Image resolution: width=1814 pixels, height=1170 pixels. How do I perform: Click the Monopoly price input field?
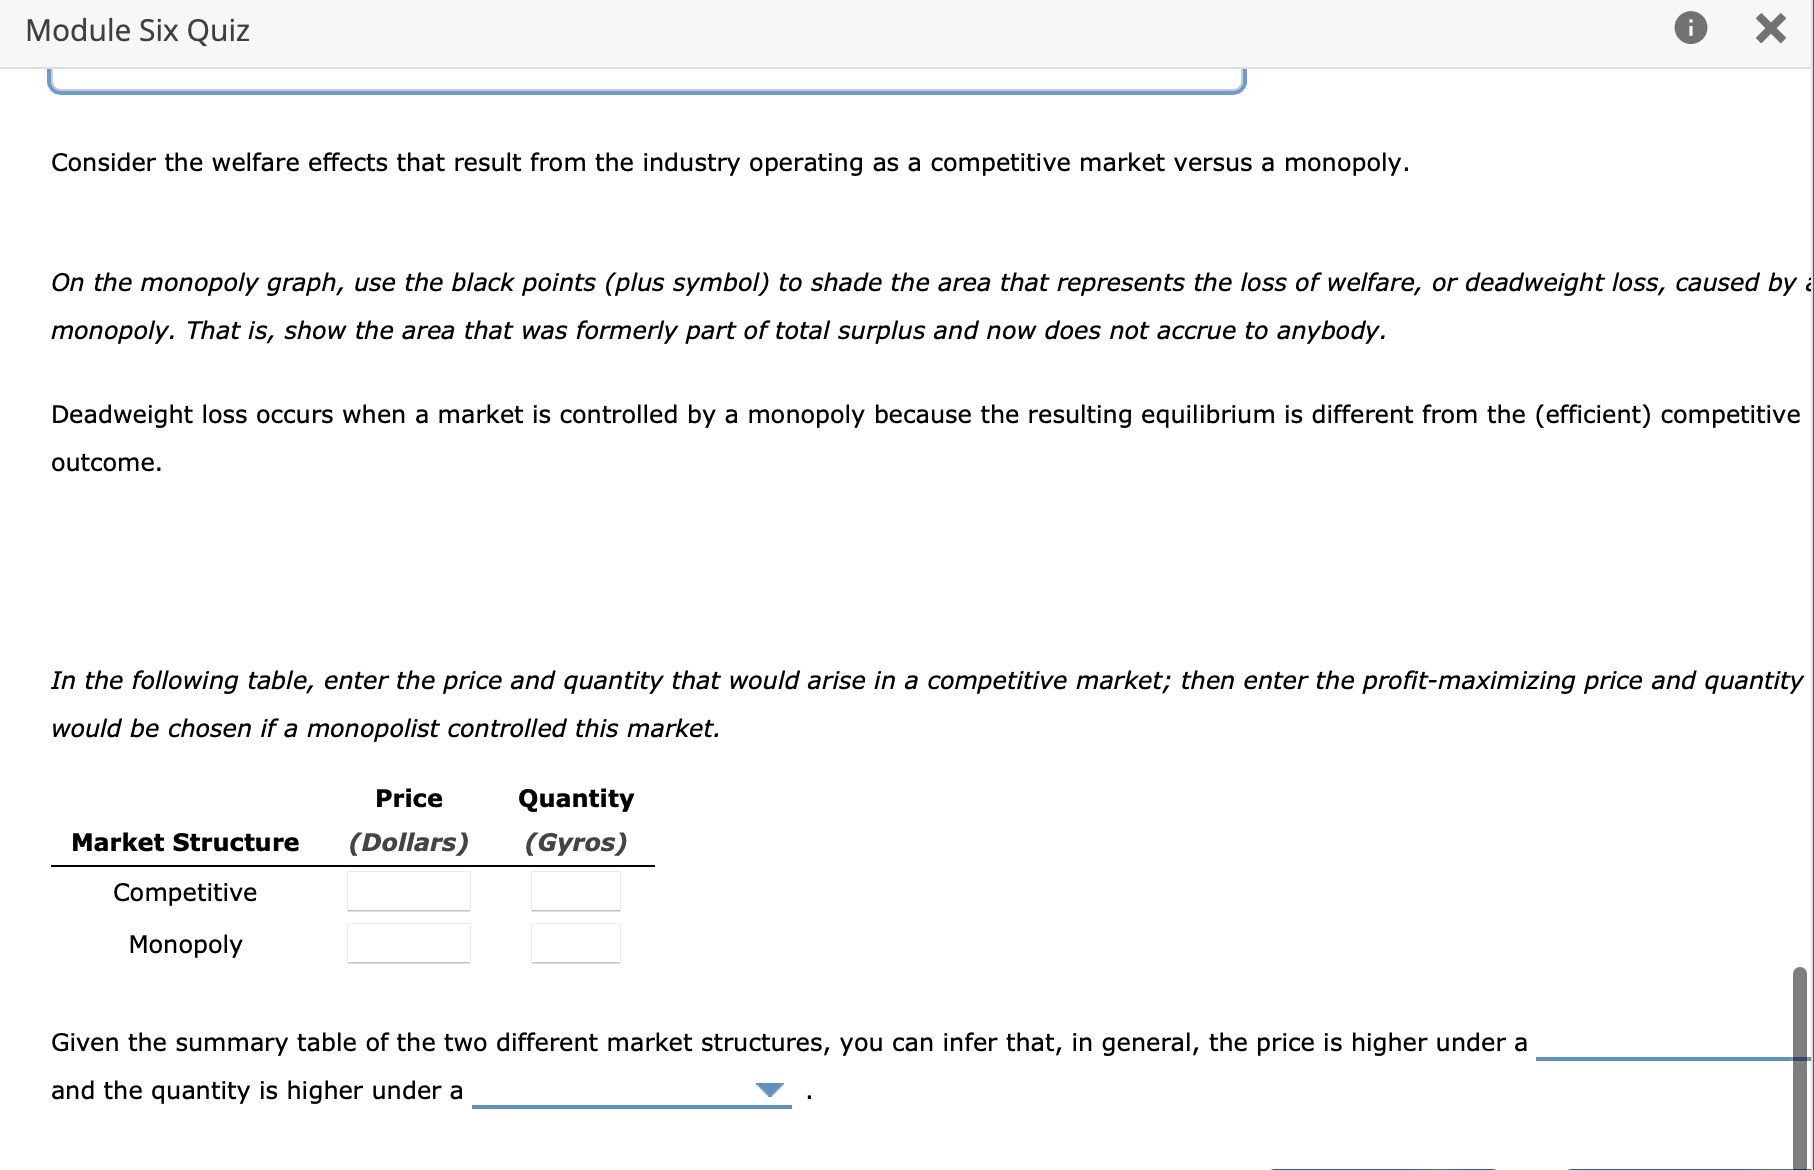pos(408,943)
